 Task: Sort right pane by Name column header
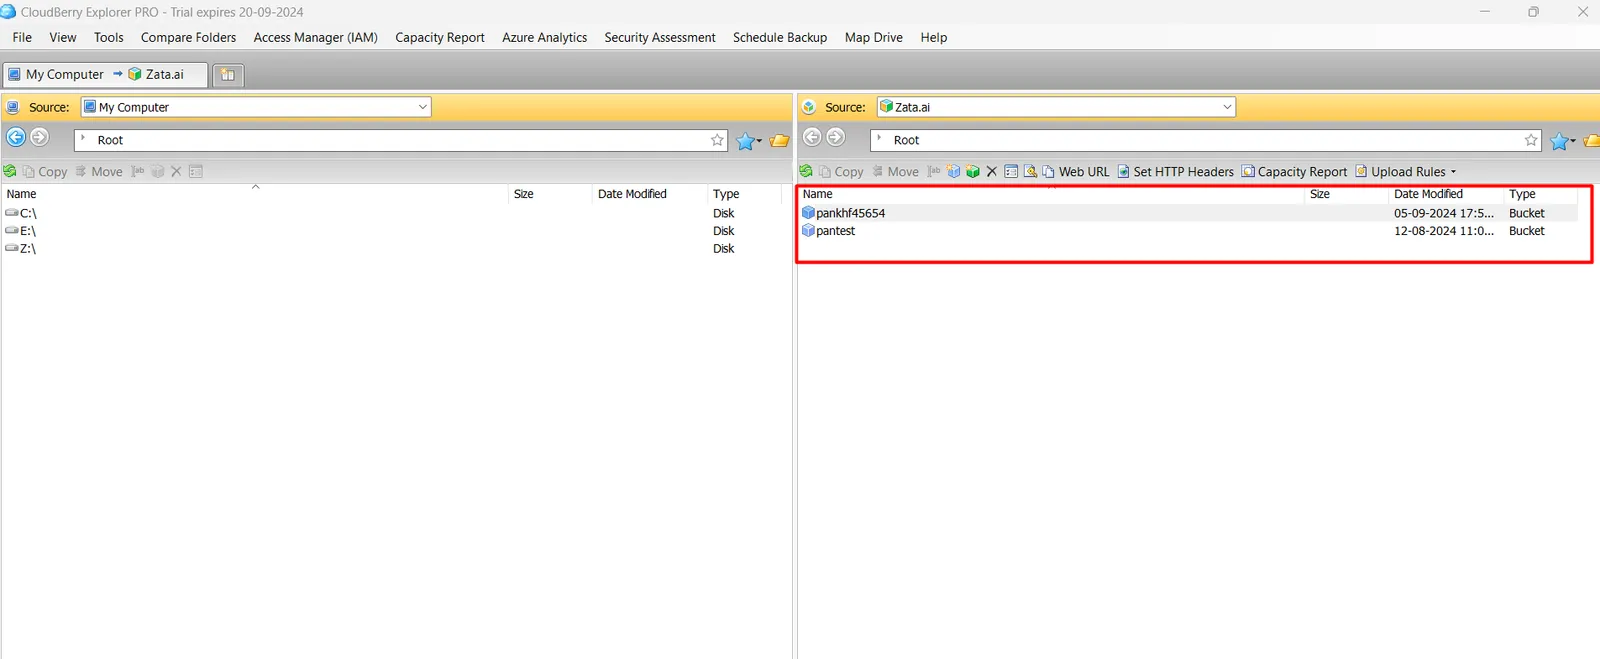[1052, 194]
